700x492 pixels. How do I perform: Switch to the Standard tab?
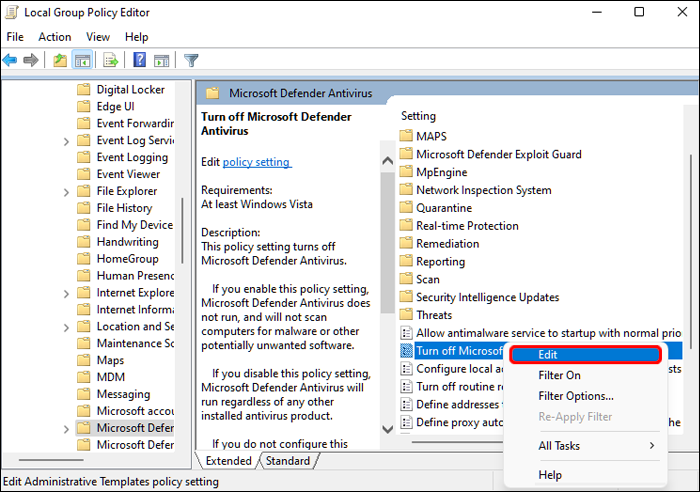[288, 461]
